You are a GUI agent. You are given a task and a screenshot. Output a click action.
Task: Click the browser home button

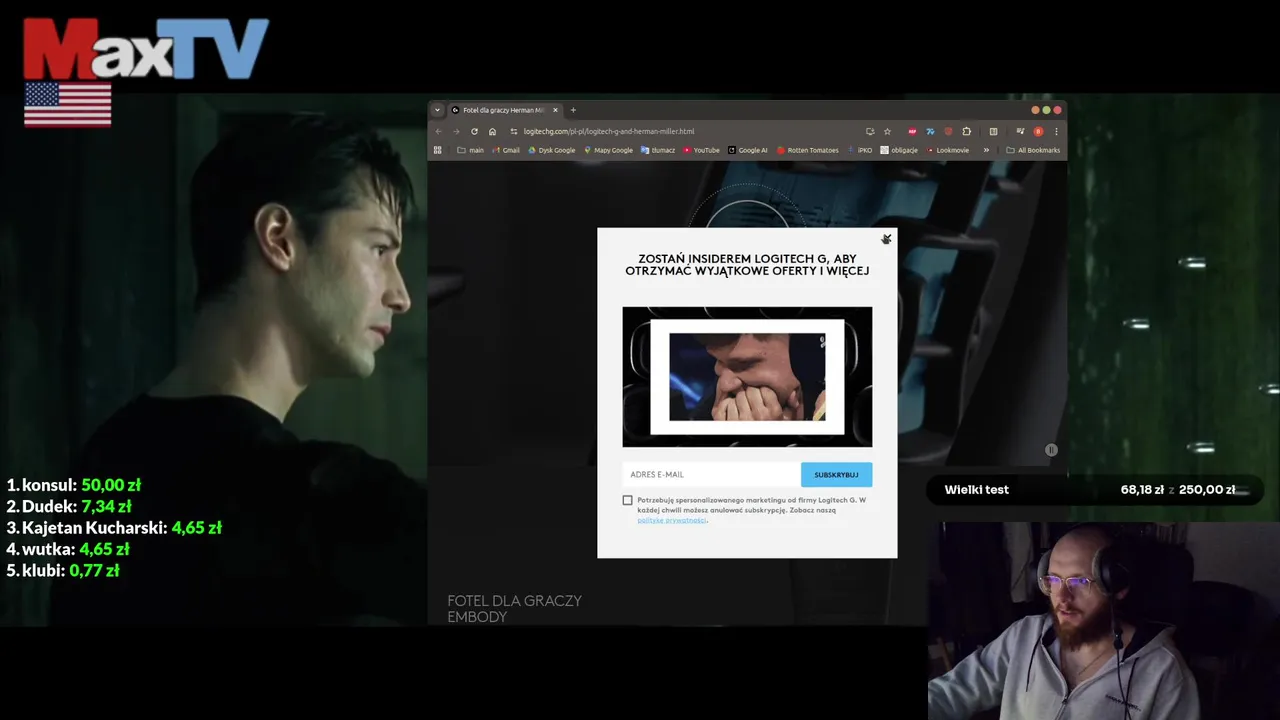[492, 131]
